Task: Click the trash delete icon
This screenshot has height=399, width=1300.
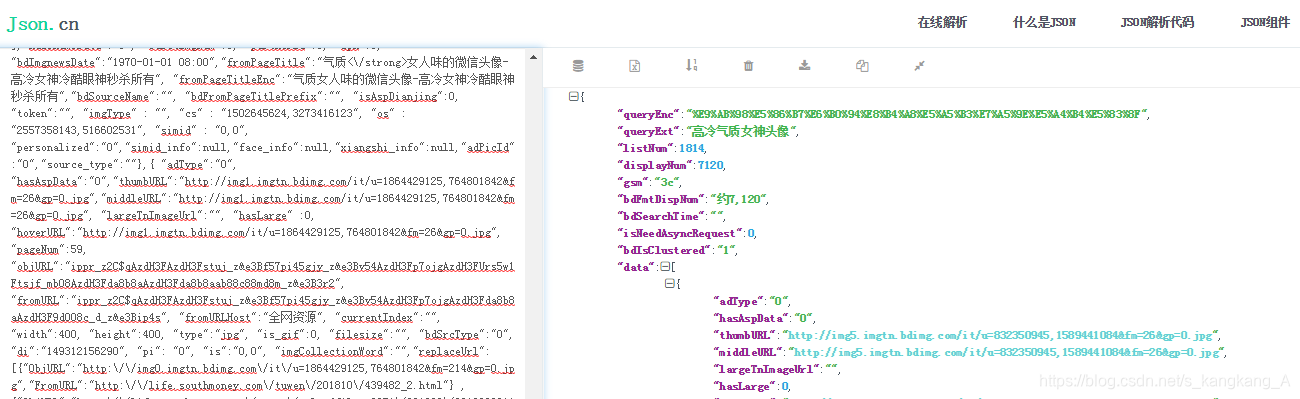Action: (x=748, y=66)
